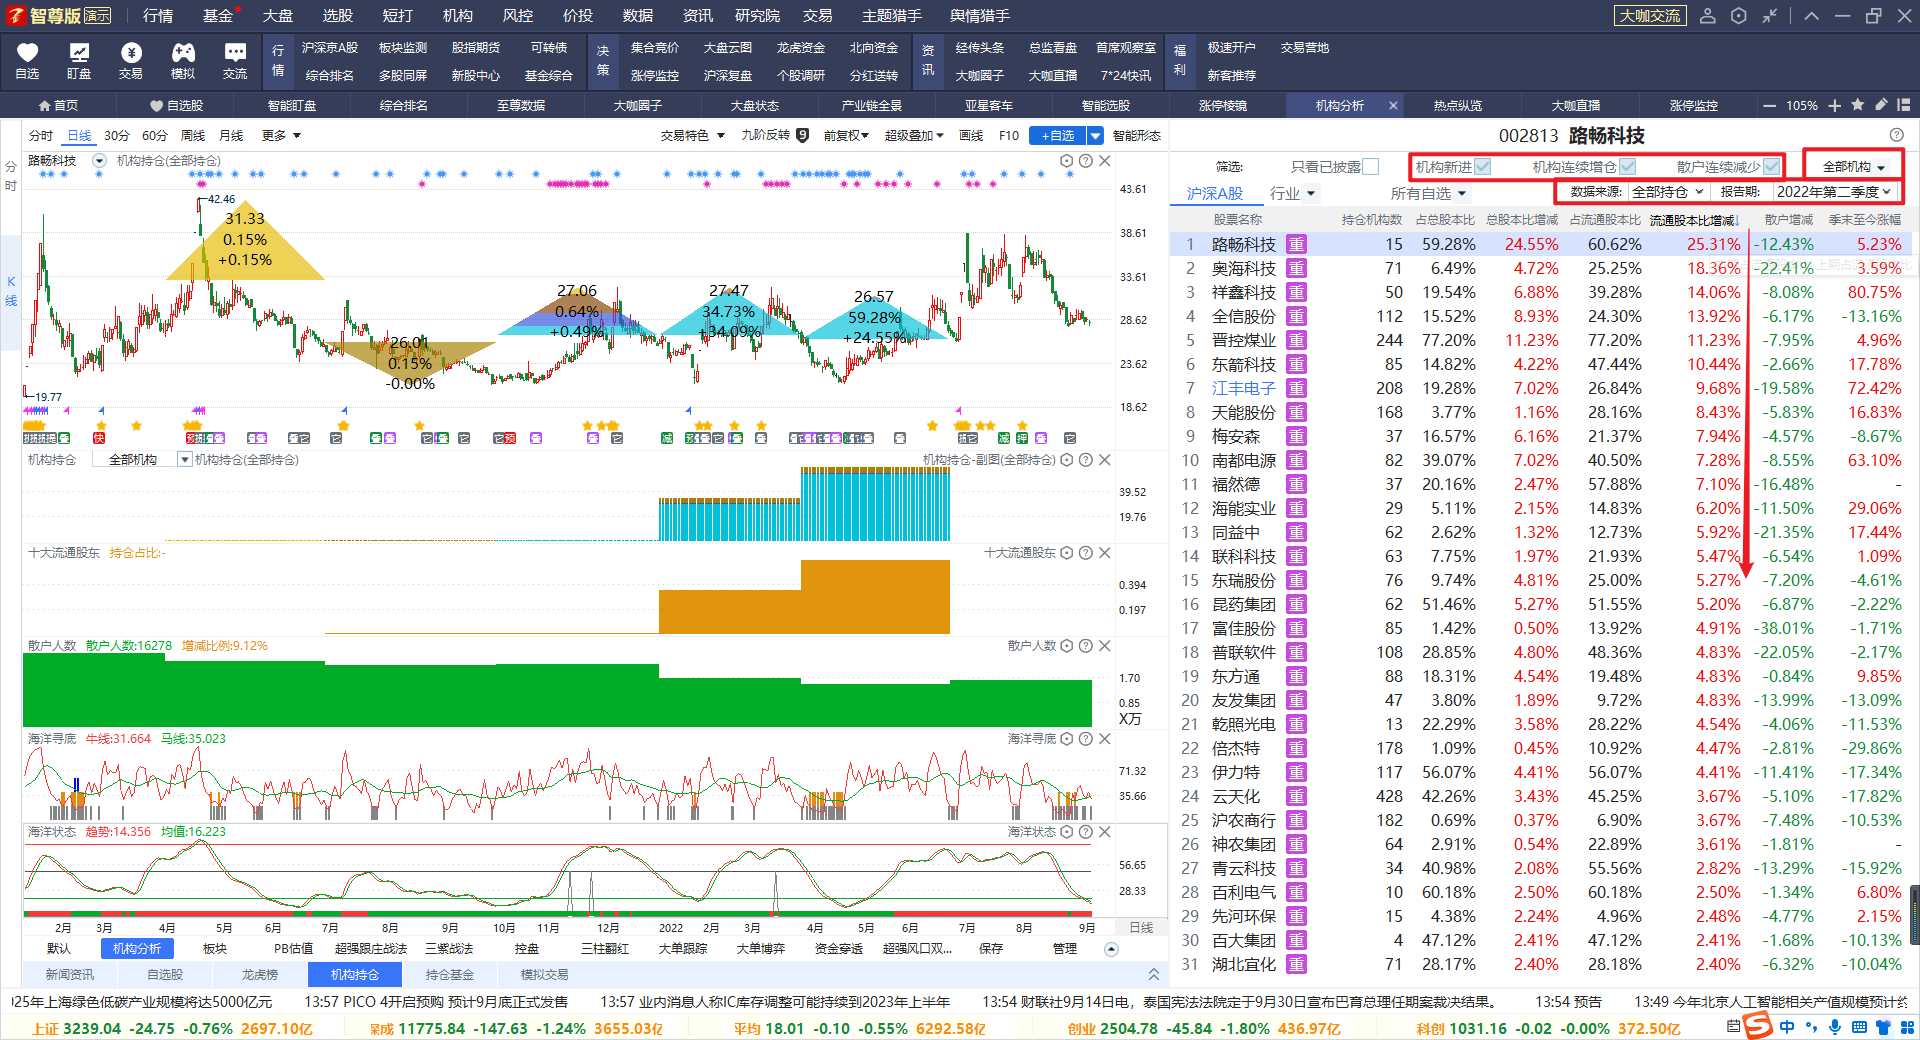Select the 月线 chart period
The image size is (1920, 1040).
point(231,135)
